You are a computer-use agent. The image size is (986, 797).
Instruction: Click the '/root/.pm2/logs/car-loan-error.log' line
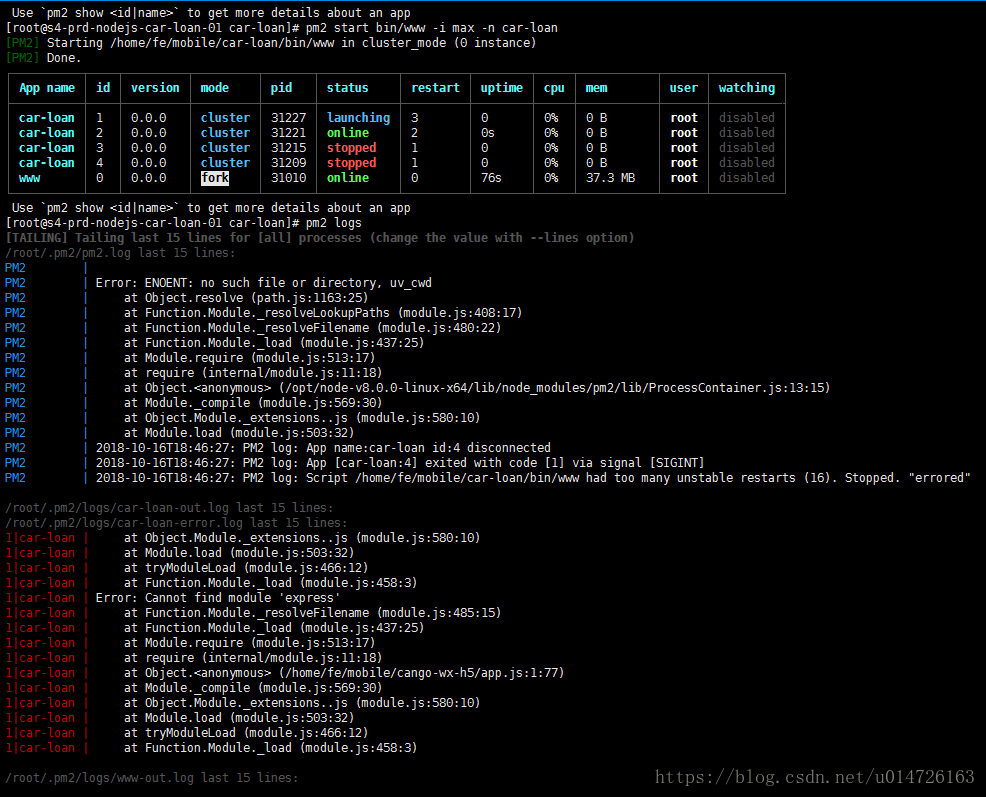coord(175,523)
